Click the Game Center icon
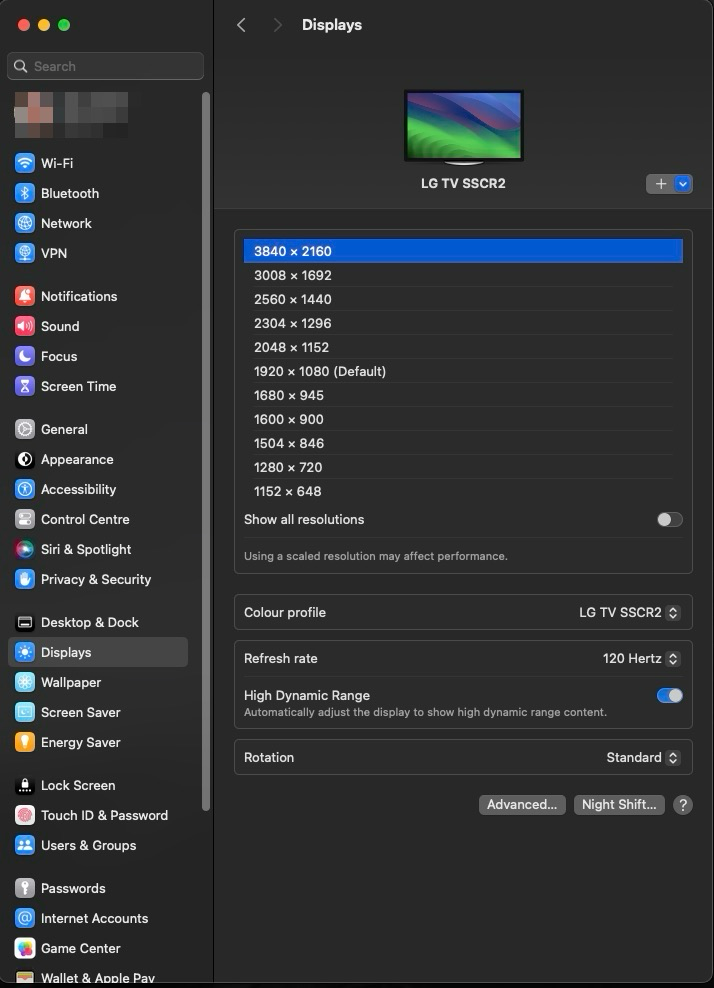 25,948
